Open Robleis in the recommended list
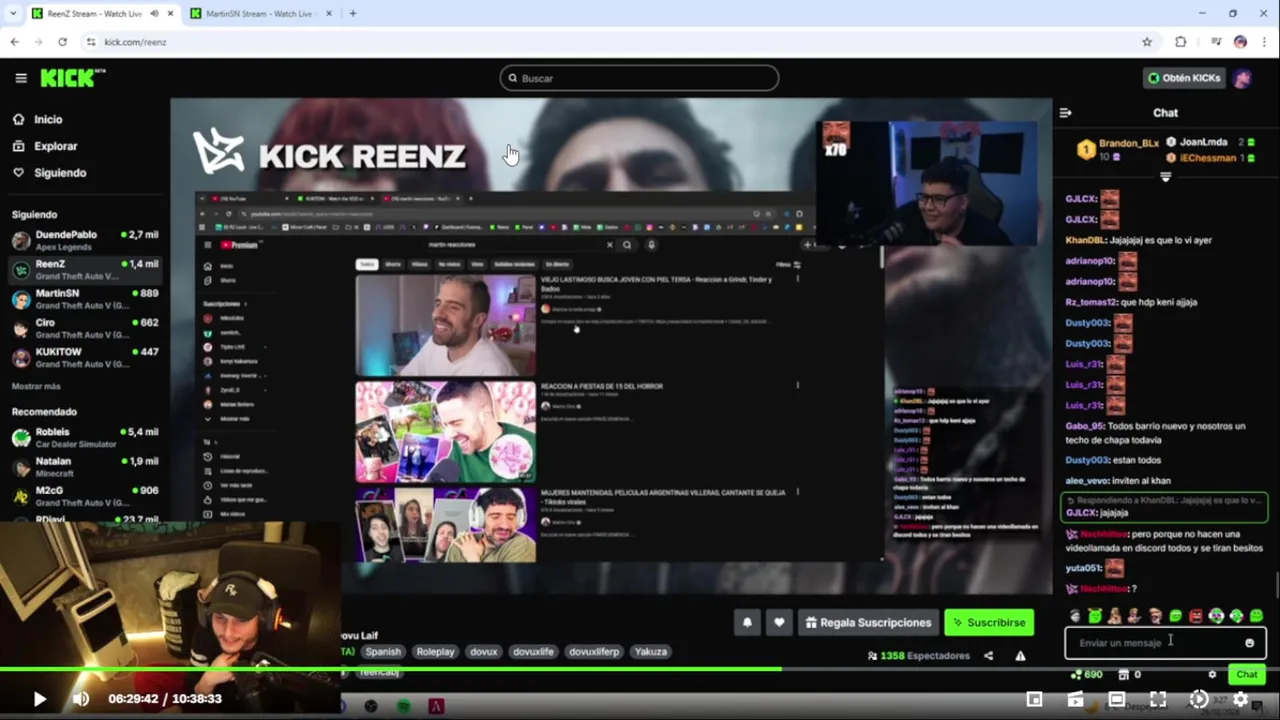 (84, 438)
